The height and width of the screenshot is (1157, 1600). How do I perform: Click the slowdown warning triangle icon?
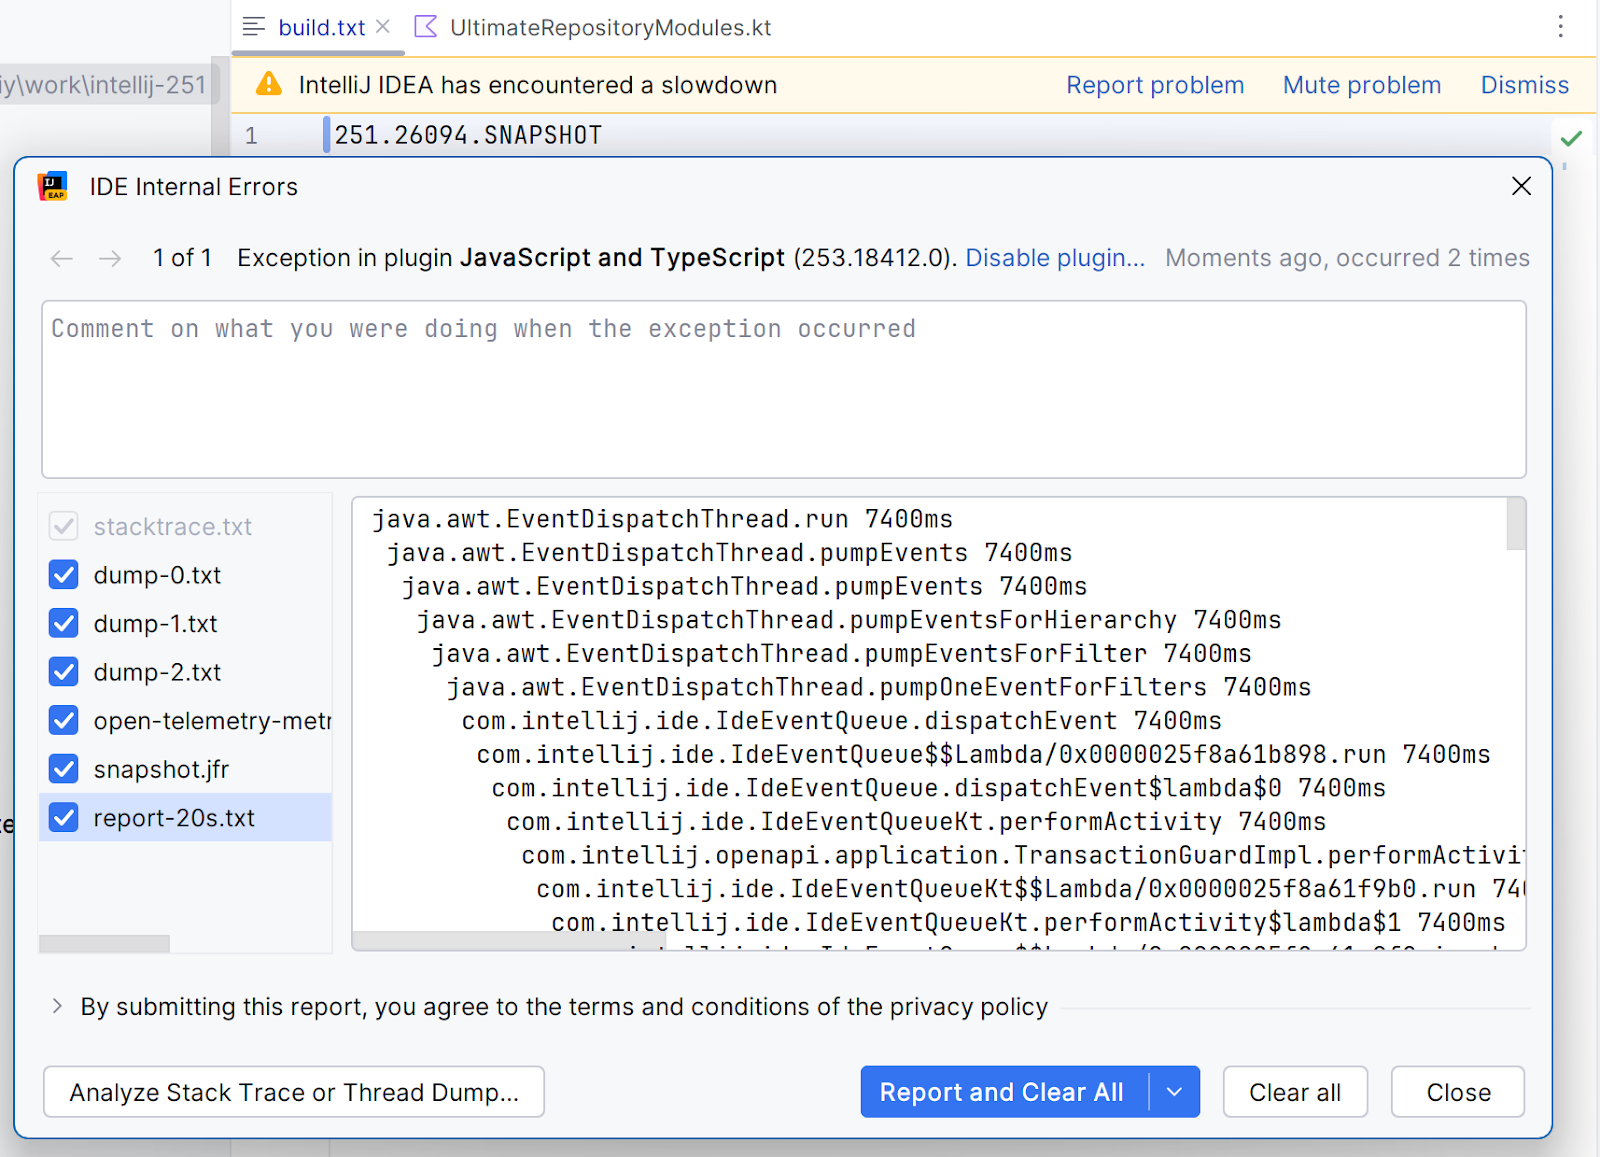pyautogui.click(x=269, y=84)
